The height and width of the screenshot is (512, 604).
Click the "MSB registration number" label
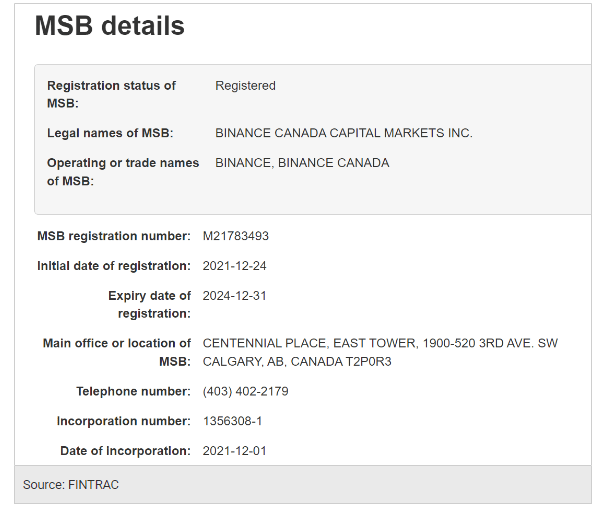[x=113, y=236]
